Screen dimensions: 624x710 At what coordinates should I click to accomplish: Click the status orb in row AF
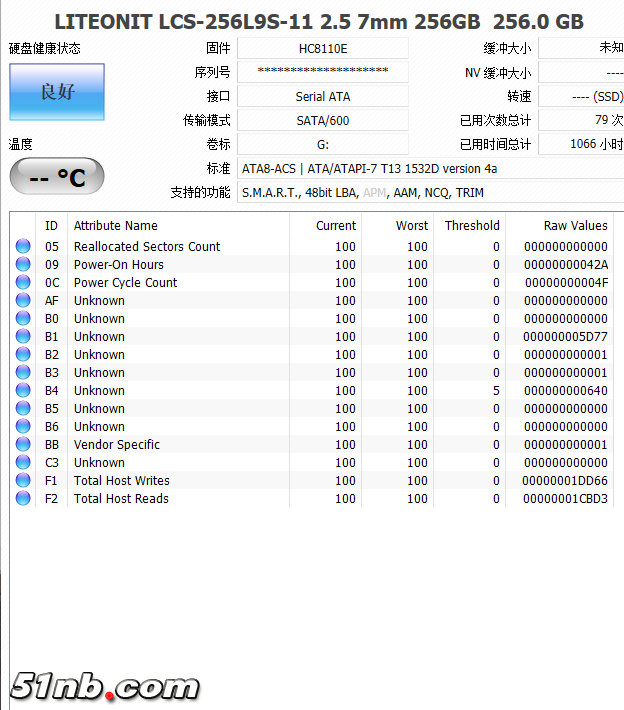pos(23,300)
